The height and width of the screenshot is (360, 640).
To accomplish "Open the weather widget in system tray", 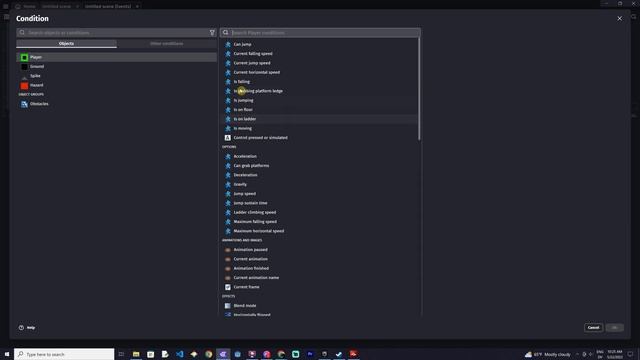I will (548, 354).
